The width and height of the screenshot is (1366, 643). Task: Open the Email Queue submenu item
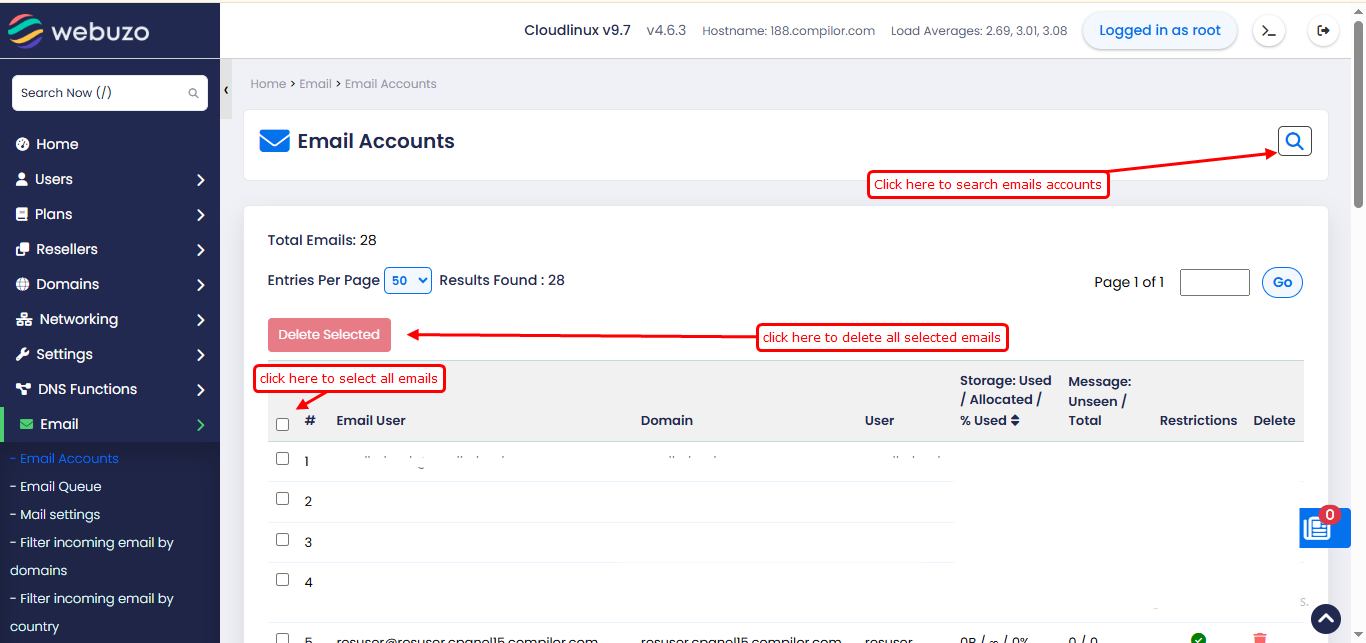[x=60, y=487]
